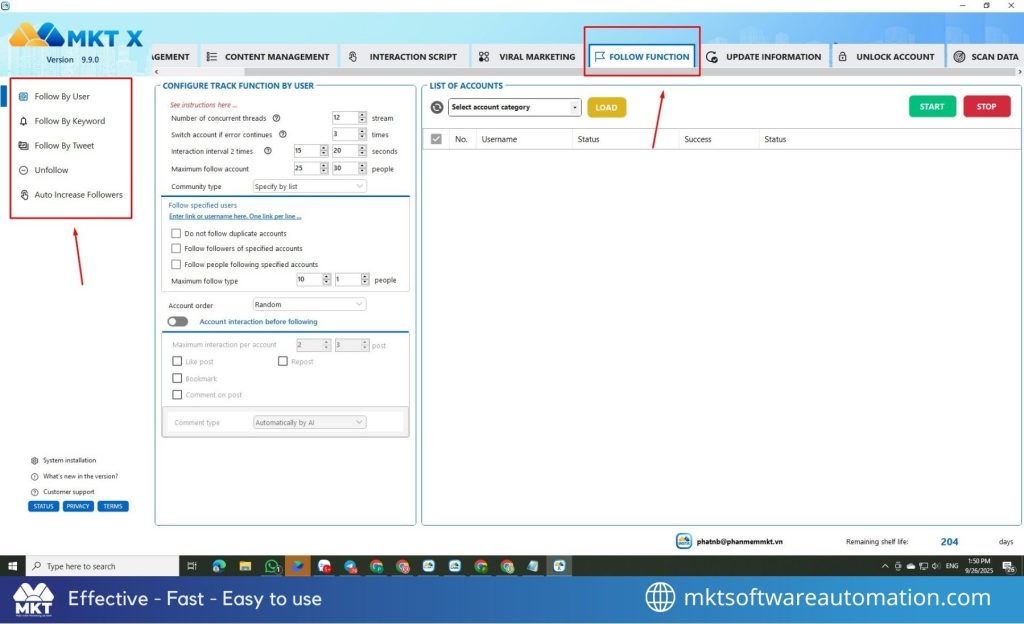Expand the Select account category combo box
The height and width of the screenshot is (624, 1024).
[x=514, y=107]
